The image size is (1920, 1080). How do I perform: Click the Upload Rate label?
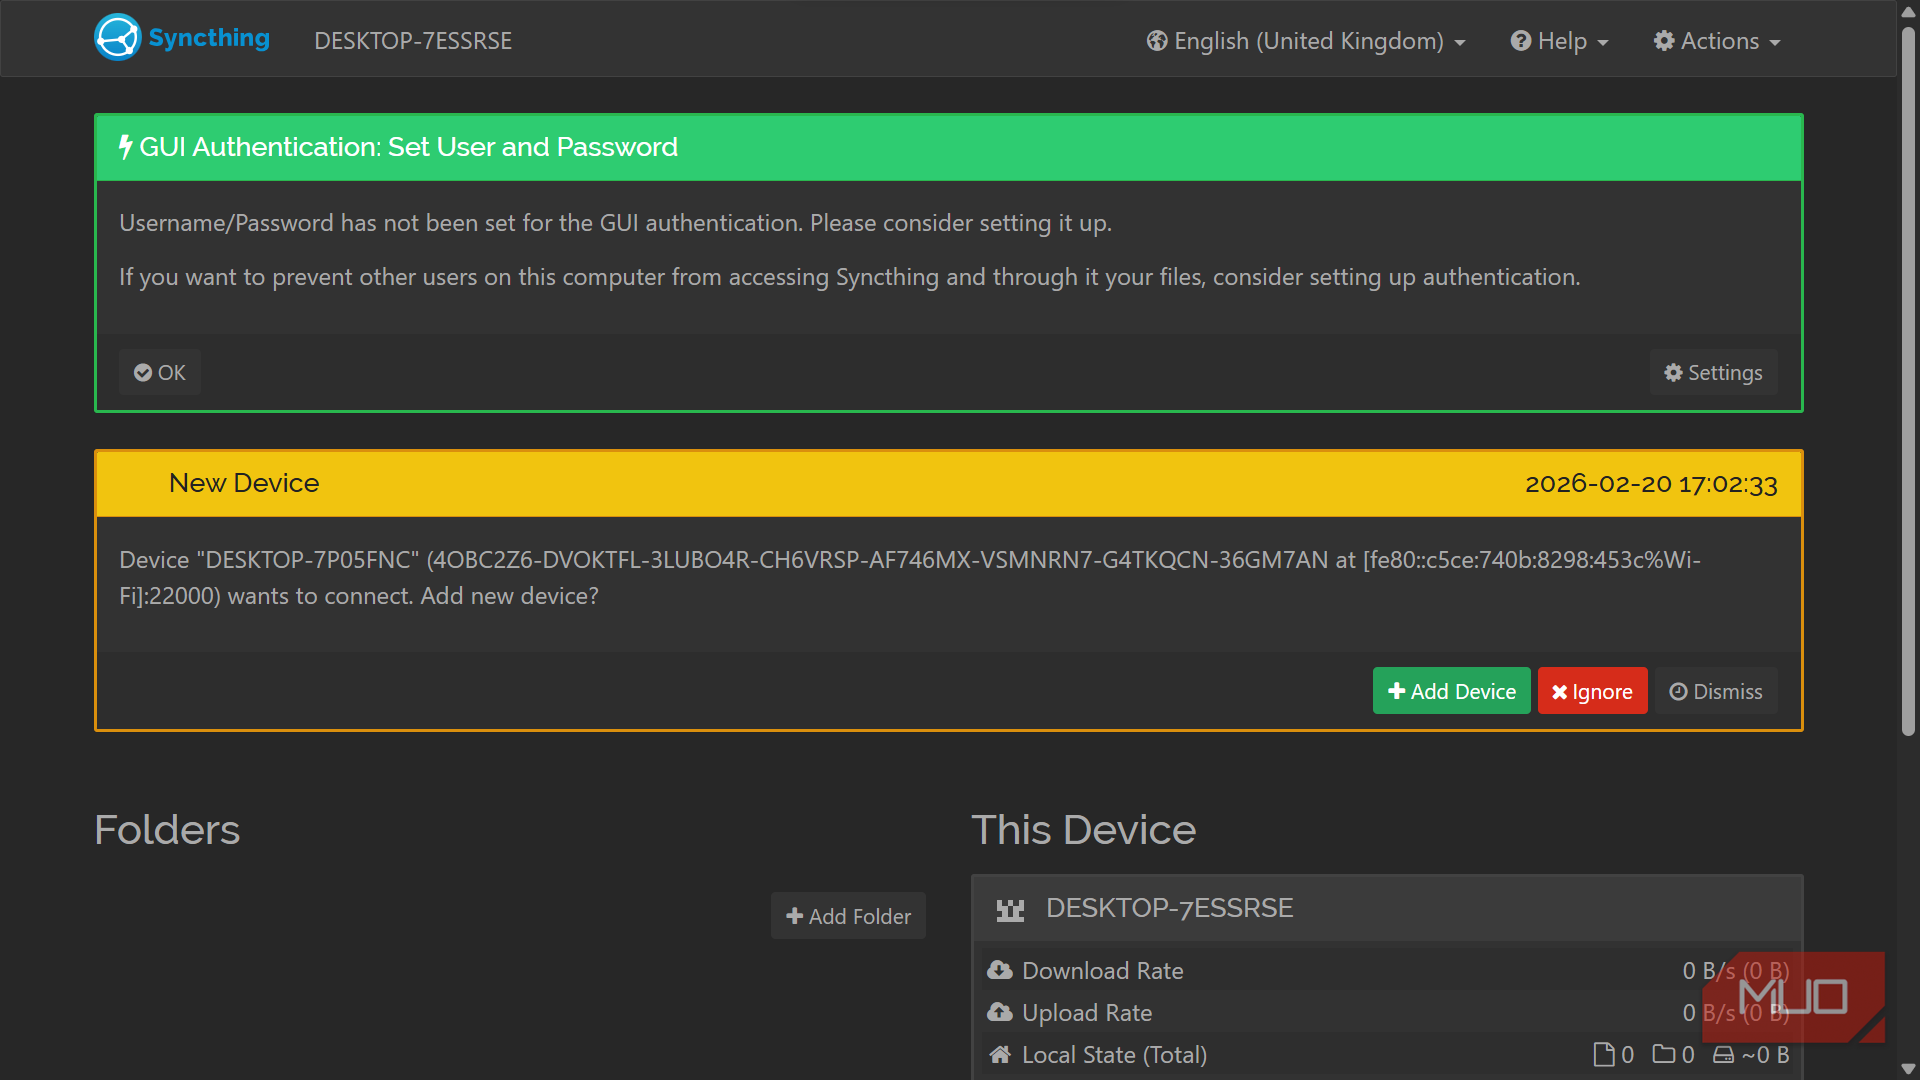click(x=1087, y=1012)
